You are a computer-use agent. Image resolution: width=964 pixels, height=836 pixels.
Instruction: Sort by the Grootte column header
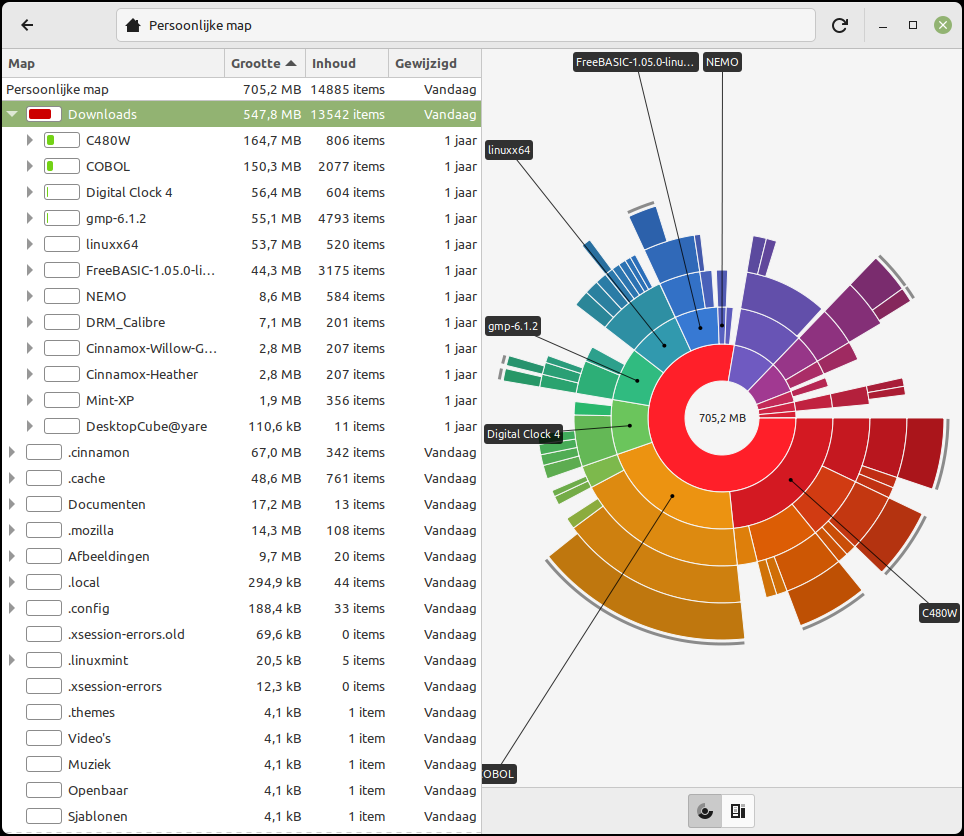tap(264, 63)
